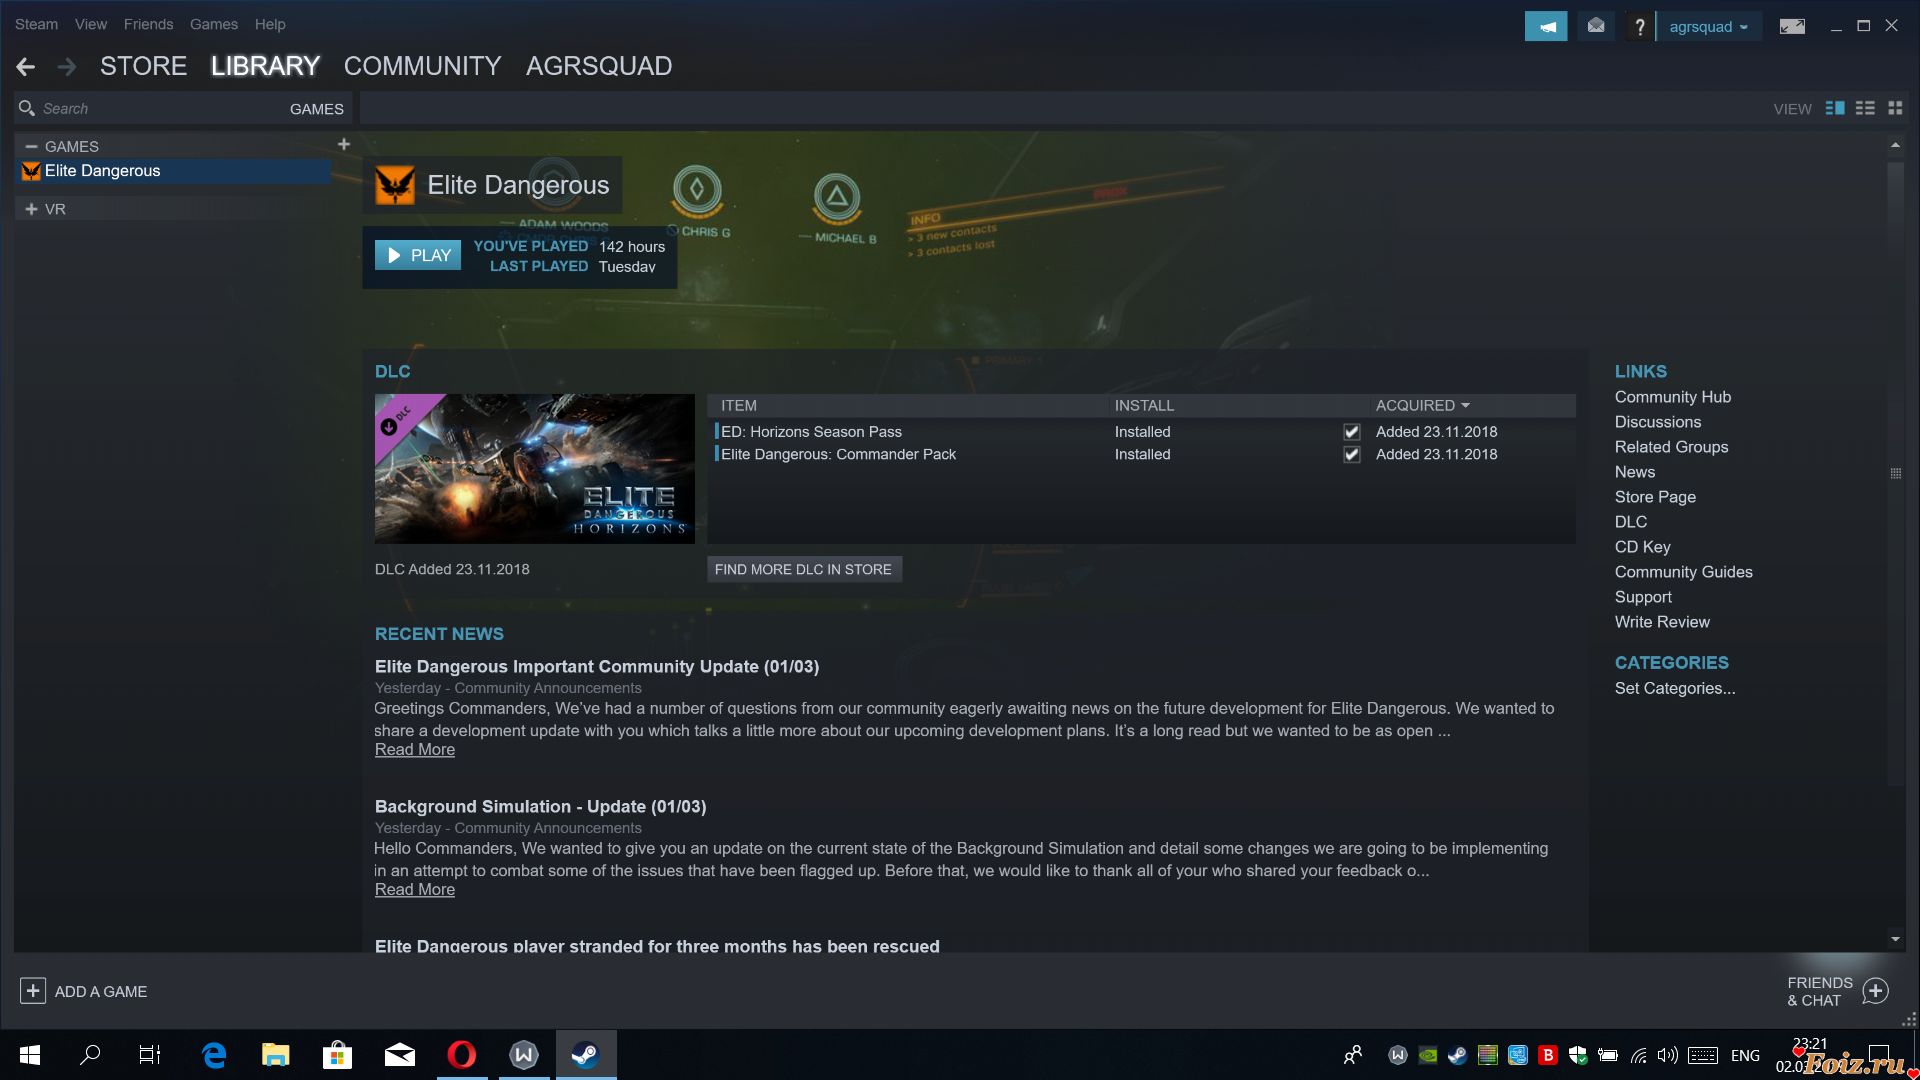1920x1080 pixels.
Task: Open the Friends menu
Action: 148,24
